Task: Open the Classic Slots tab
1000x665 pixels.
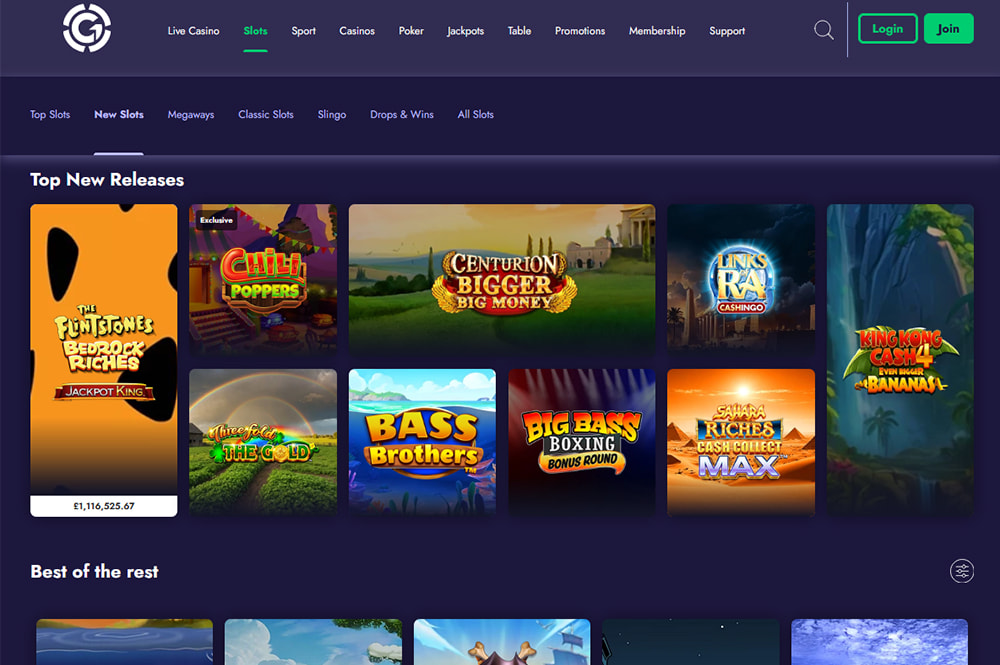Action: coord(266,115)
